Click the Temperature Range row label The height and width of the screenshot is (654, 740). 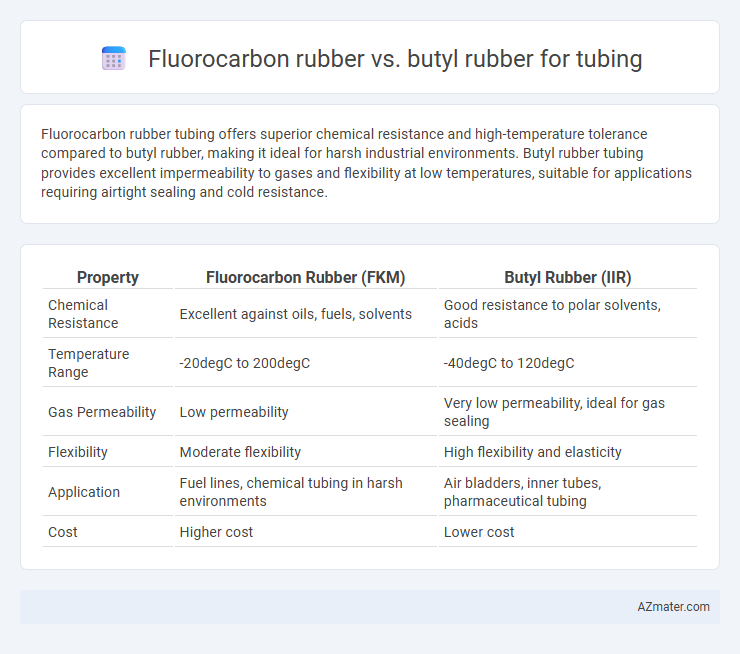tap(88, 363)
